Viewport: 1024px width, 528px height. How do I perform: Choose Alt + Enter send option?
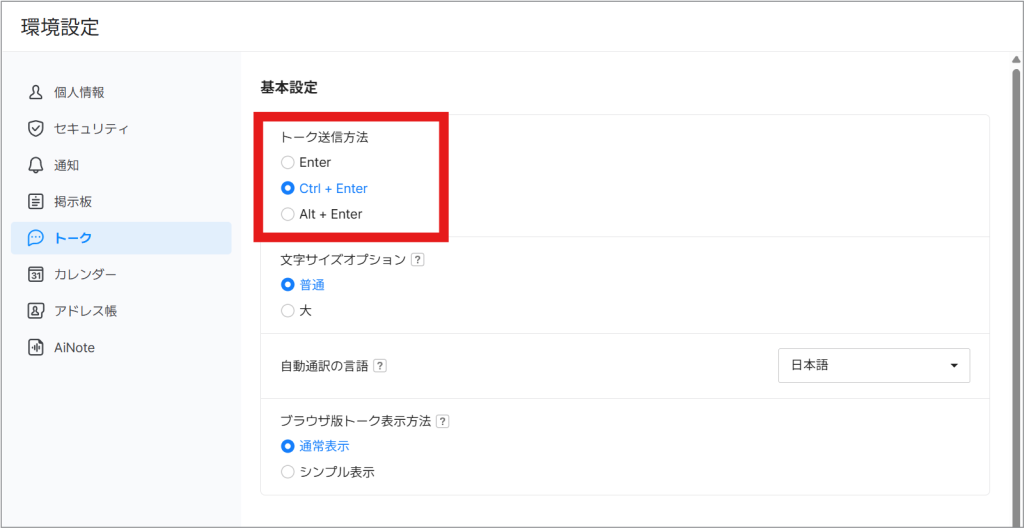288,214
